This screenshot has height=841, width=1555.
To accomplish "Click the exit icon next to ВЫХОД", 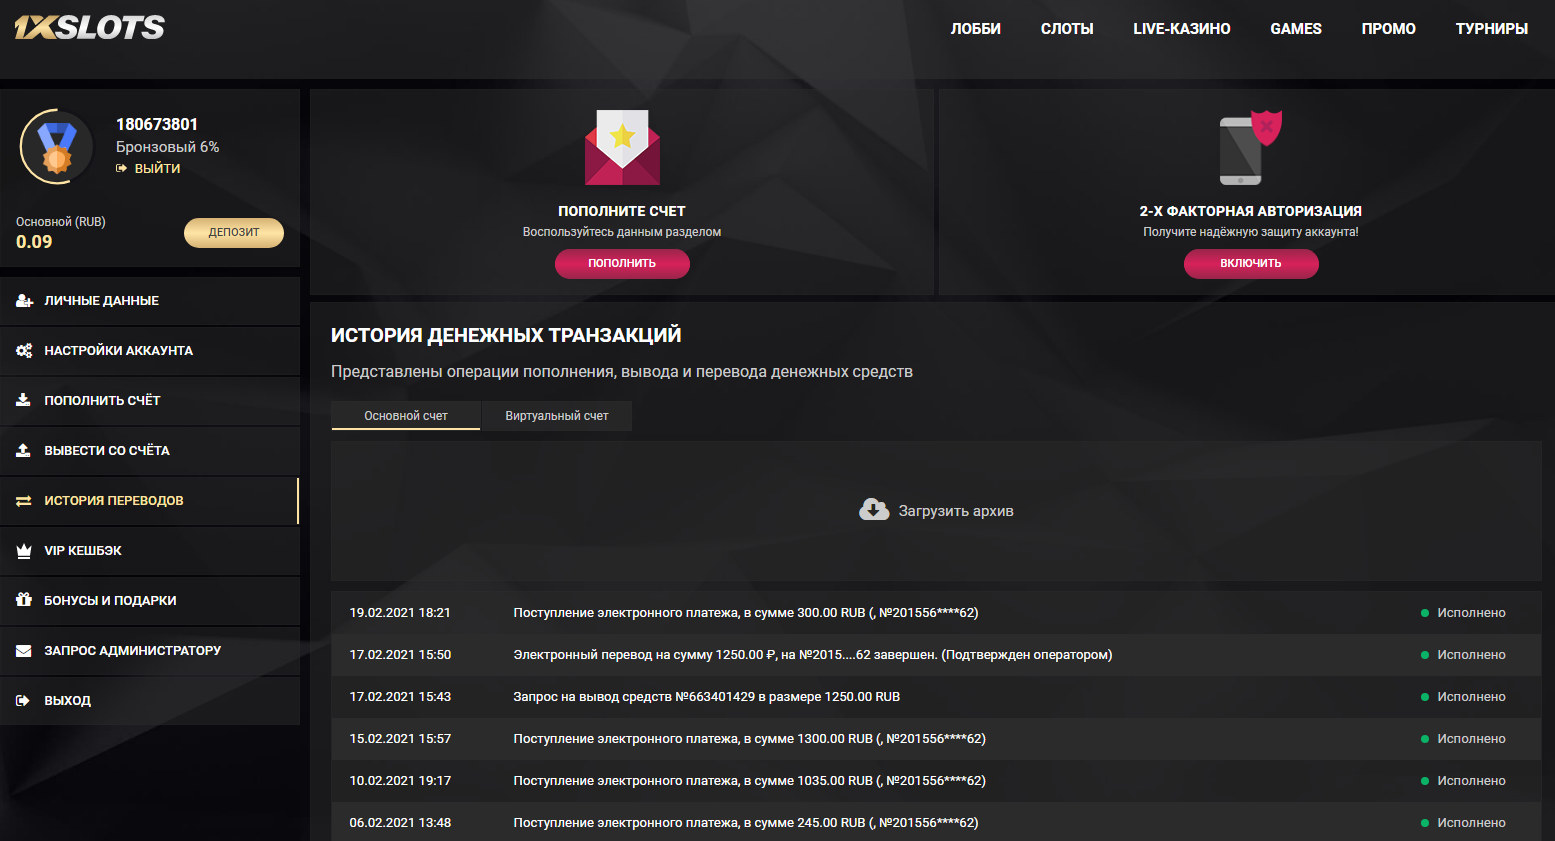I will [x=24, y=701].
